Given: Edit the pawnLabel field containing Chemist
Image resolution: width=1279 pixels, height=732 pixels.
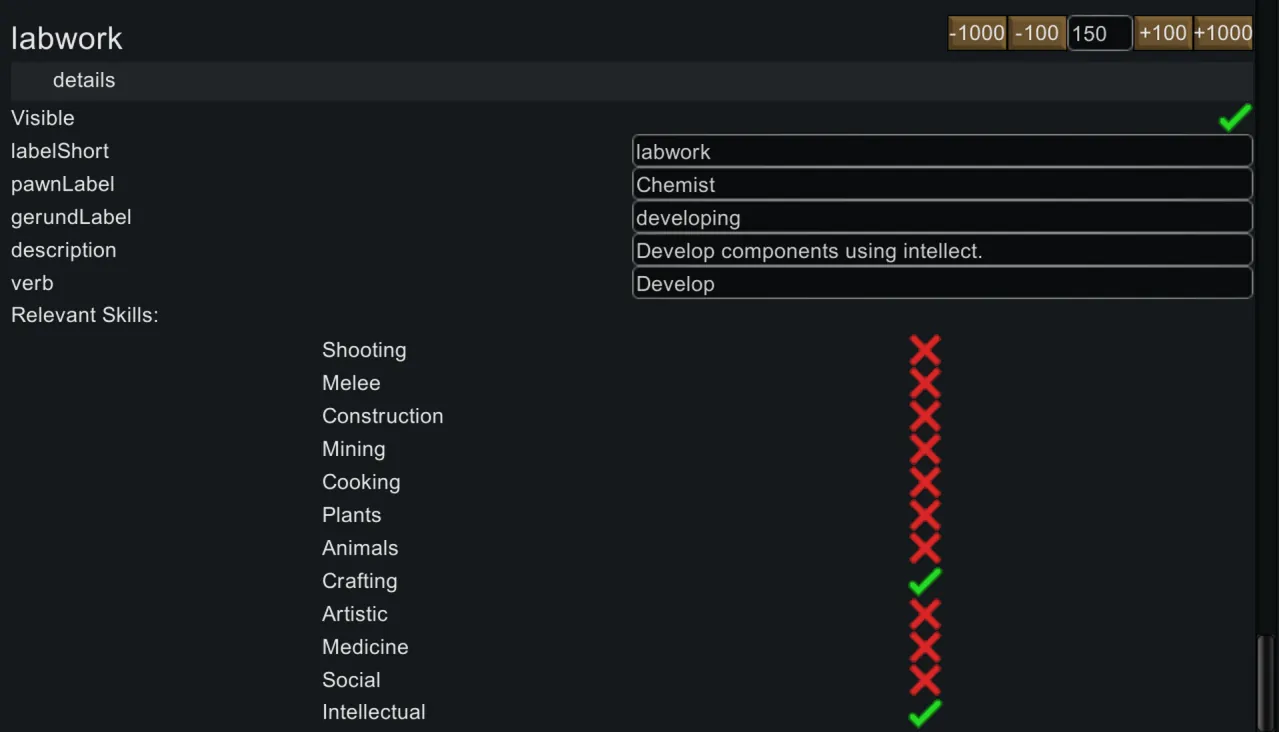Looking at the screenshot, I should [942, 184].
